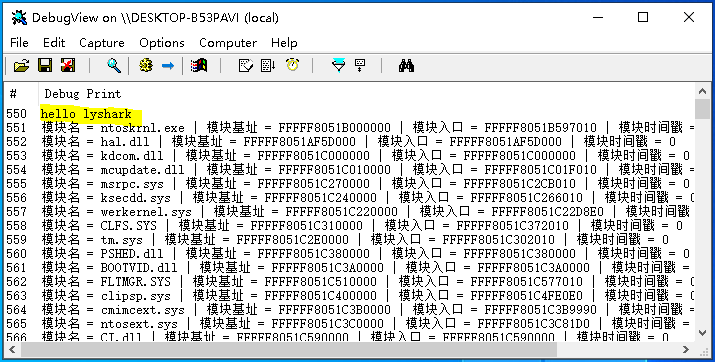This screenshot has width=715, height=362.
Task: Select the cmimcext.sys row 564
Action: coord(350,310)
